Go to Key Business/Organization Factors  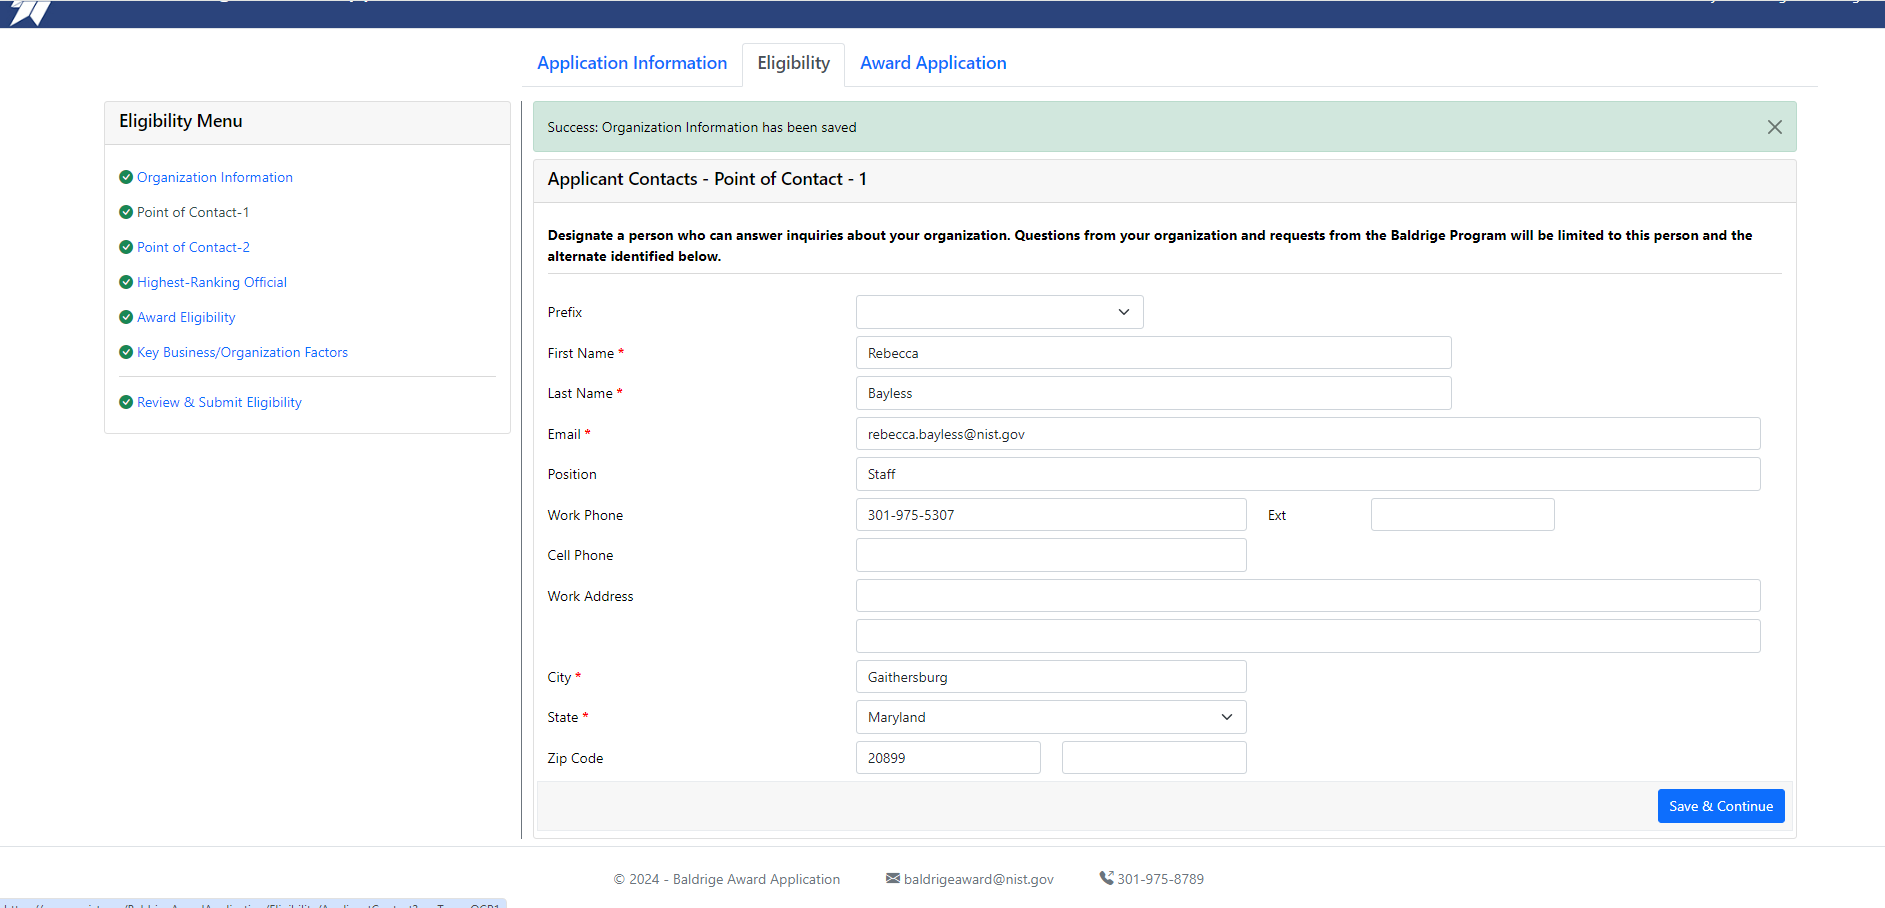(242, 352)
